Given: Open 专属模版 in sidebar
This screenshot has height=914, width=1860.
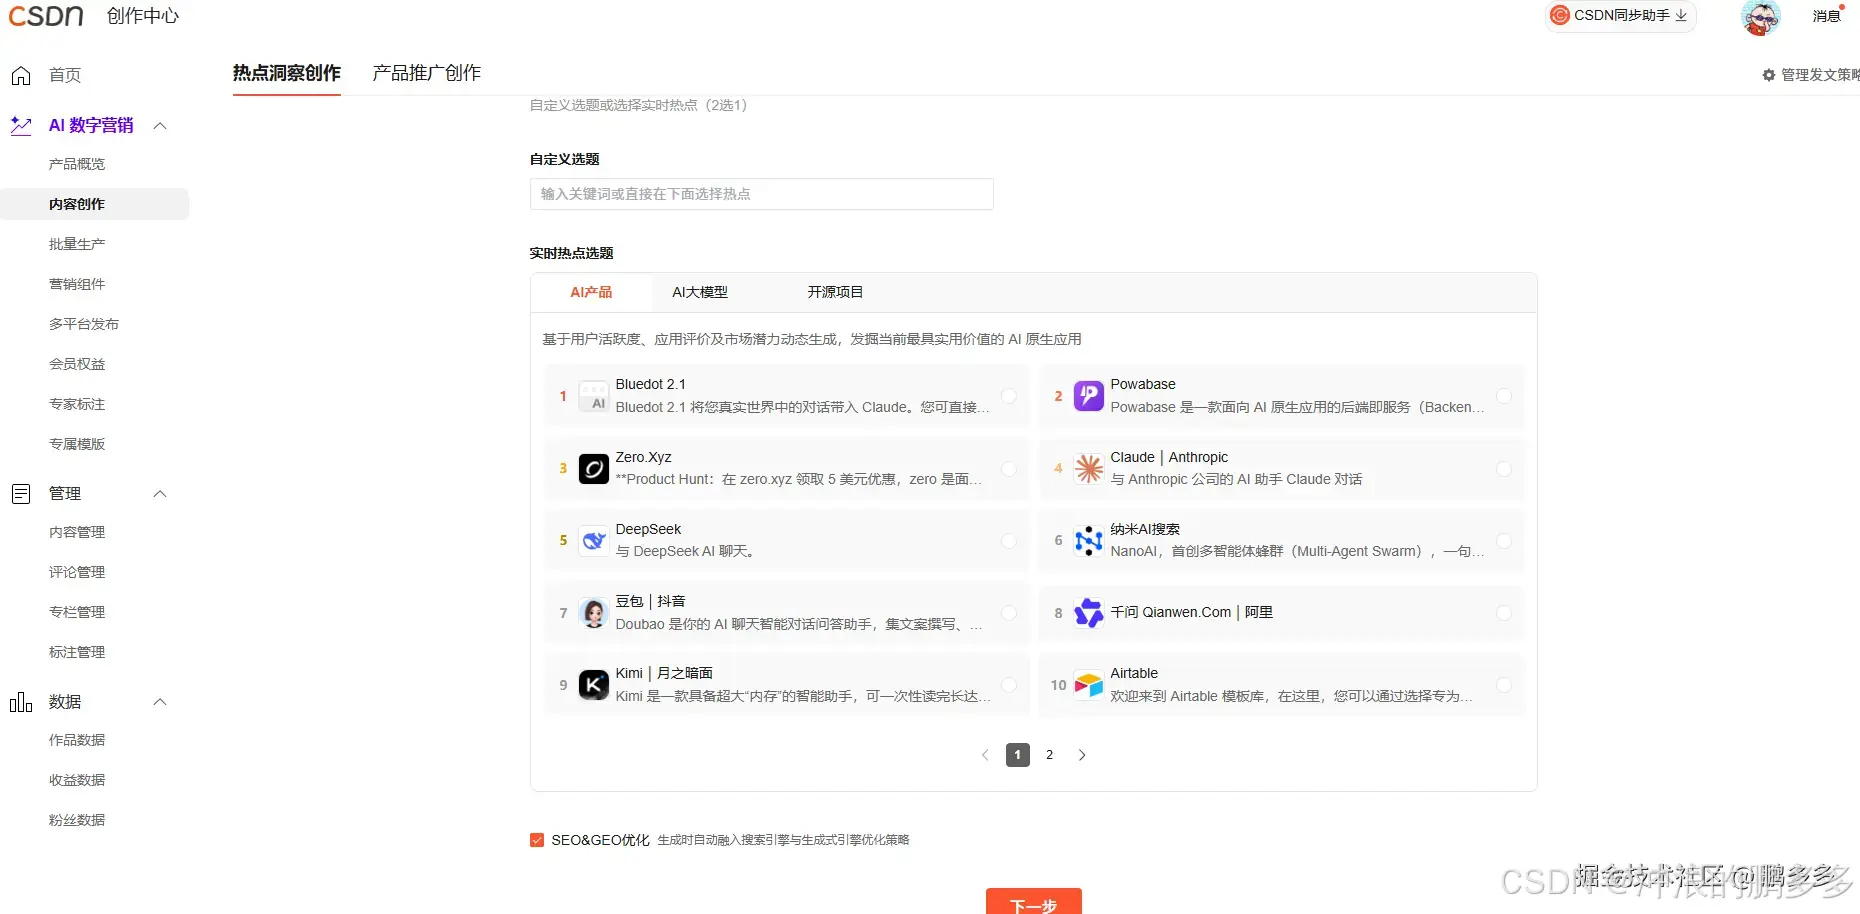Looking at the screenshot, I should 77,444.
